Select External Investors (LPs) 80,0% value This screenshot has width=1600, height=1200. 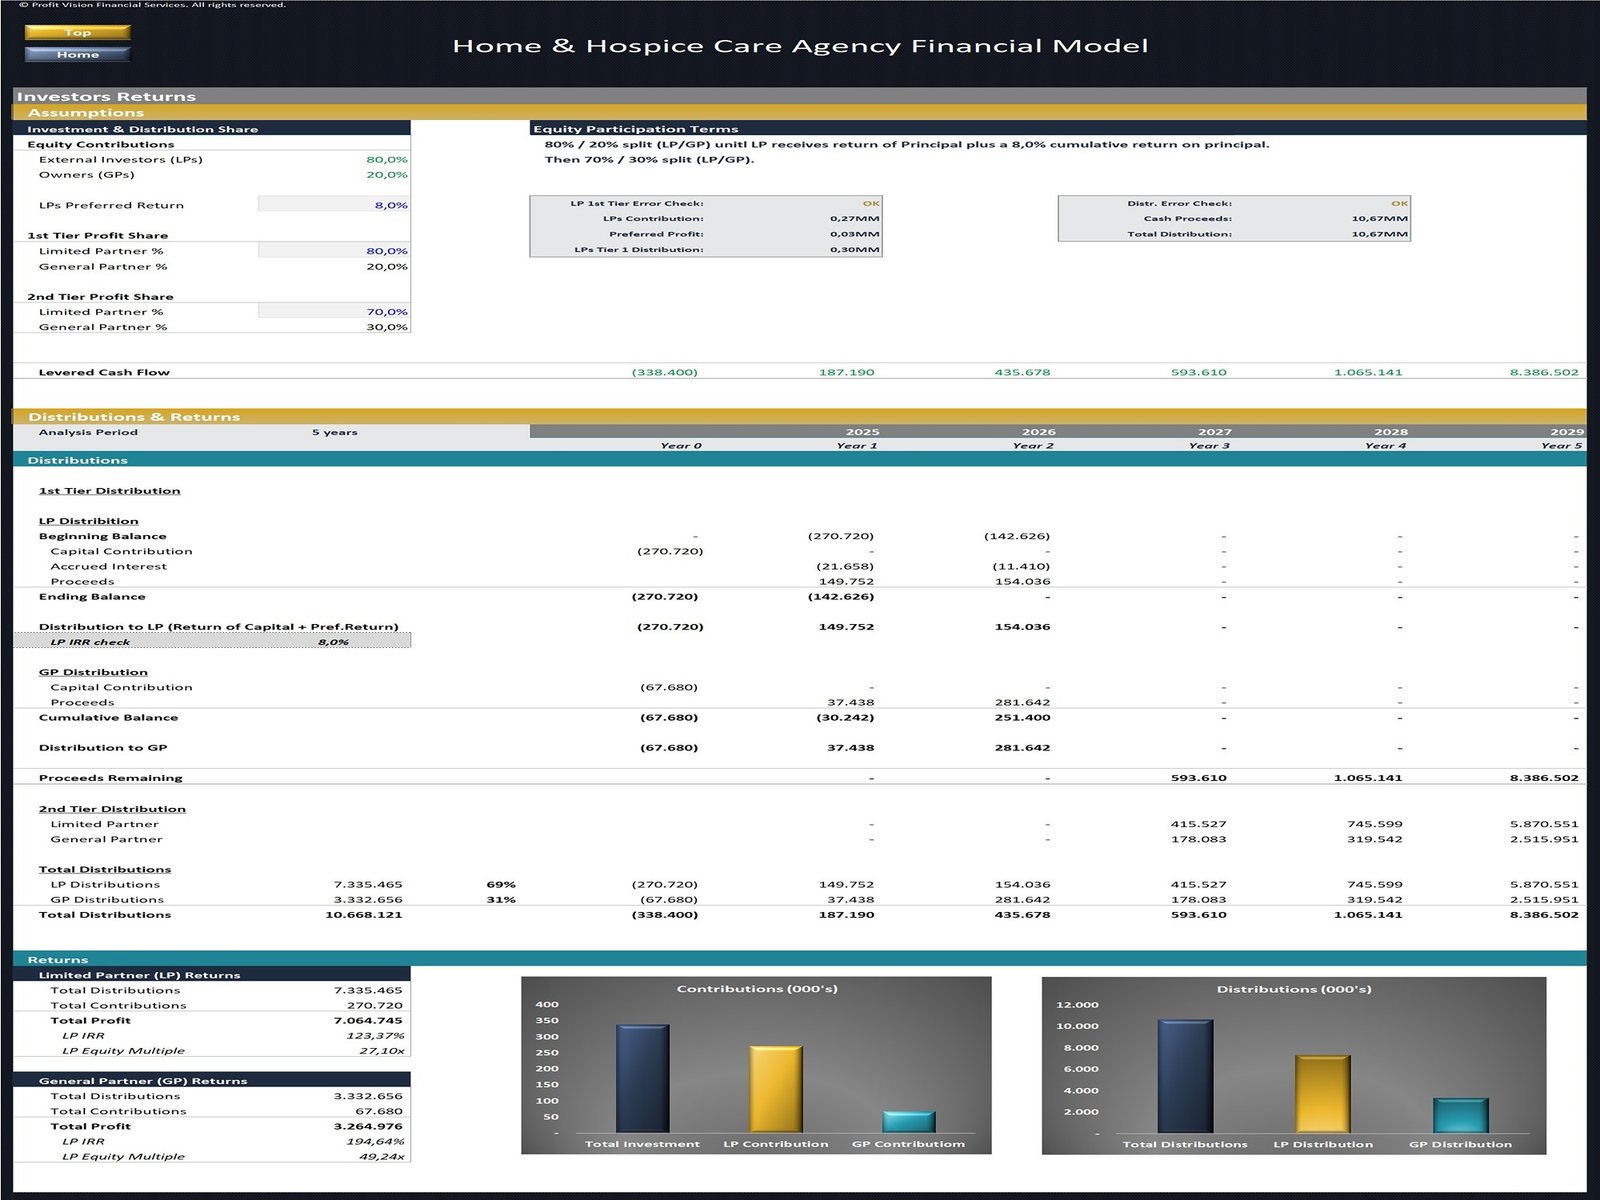386,160
